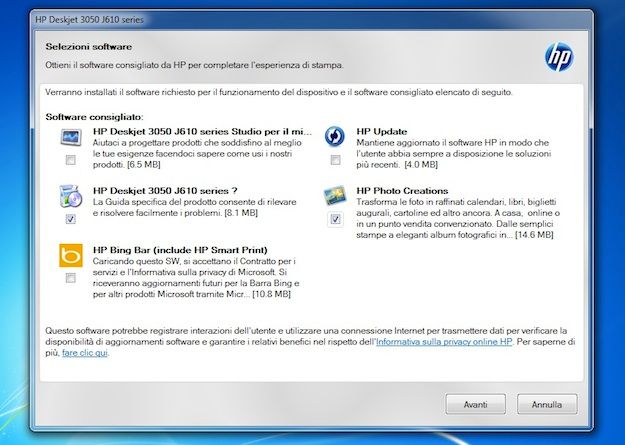Click the HP Photo Creations picture icon
Image resolution: width=625 pixels, height=445 pixels.
tap(335, 195)
